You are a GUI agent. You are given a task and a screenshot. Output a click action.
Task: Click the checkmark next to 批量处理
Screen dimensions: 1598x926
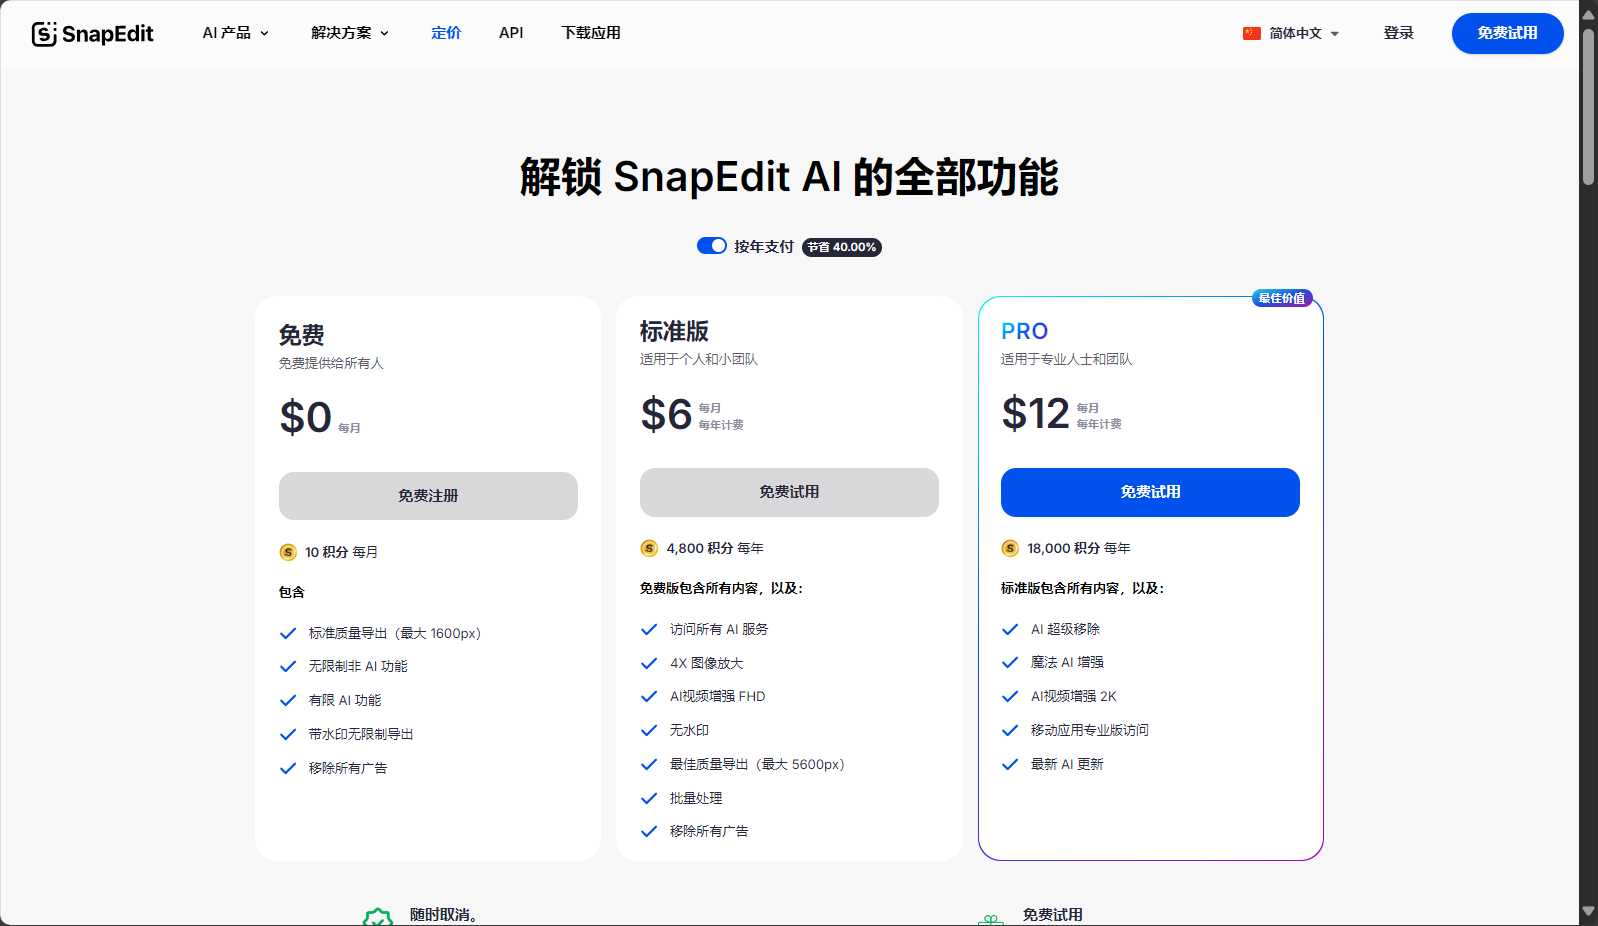coord(649,798)
